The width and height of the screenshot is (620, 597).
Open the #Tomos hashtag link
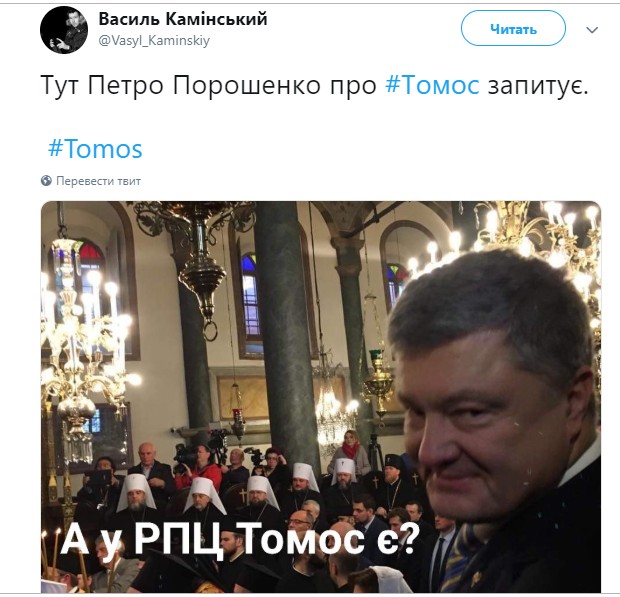pyautogui.click(x=95, y=149)
